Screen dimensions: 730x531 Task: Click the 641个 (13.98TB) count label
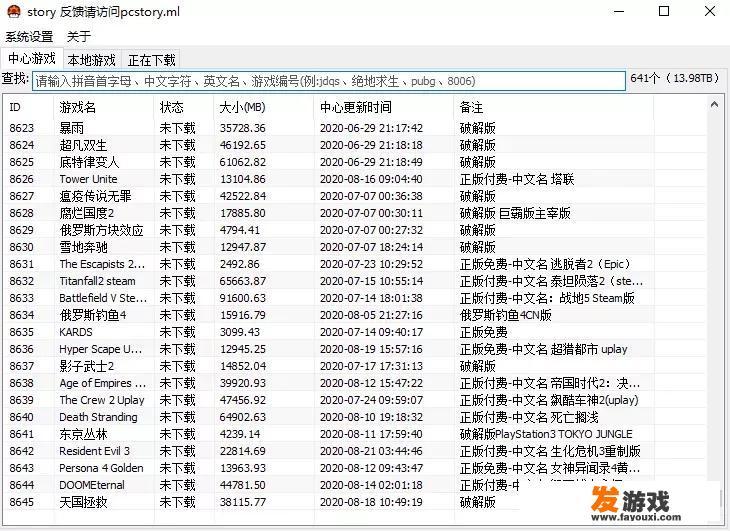click(x=675, y=78)
